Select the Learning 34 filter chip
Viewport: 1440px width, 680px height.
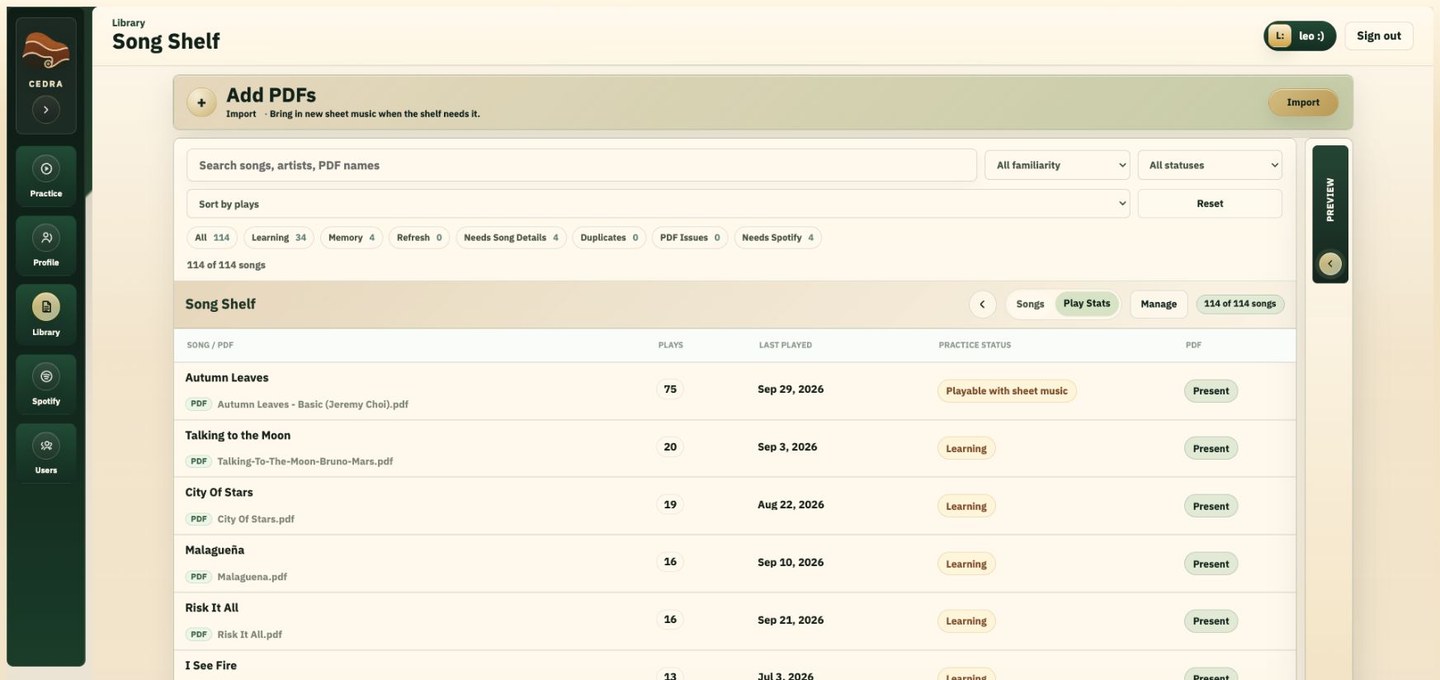[x=278, y=238]
